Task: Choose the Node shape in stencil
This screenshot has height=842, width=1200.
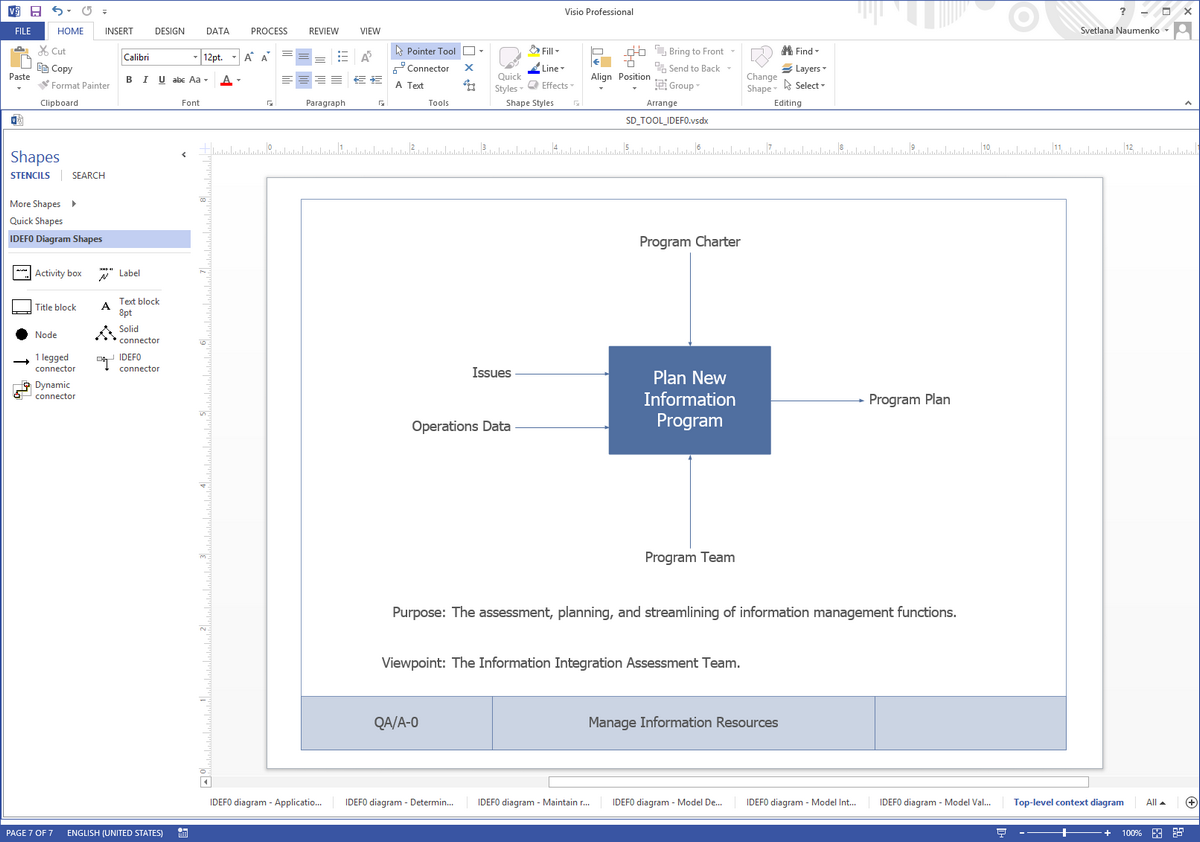Action: [x=35, y=335]
